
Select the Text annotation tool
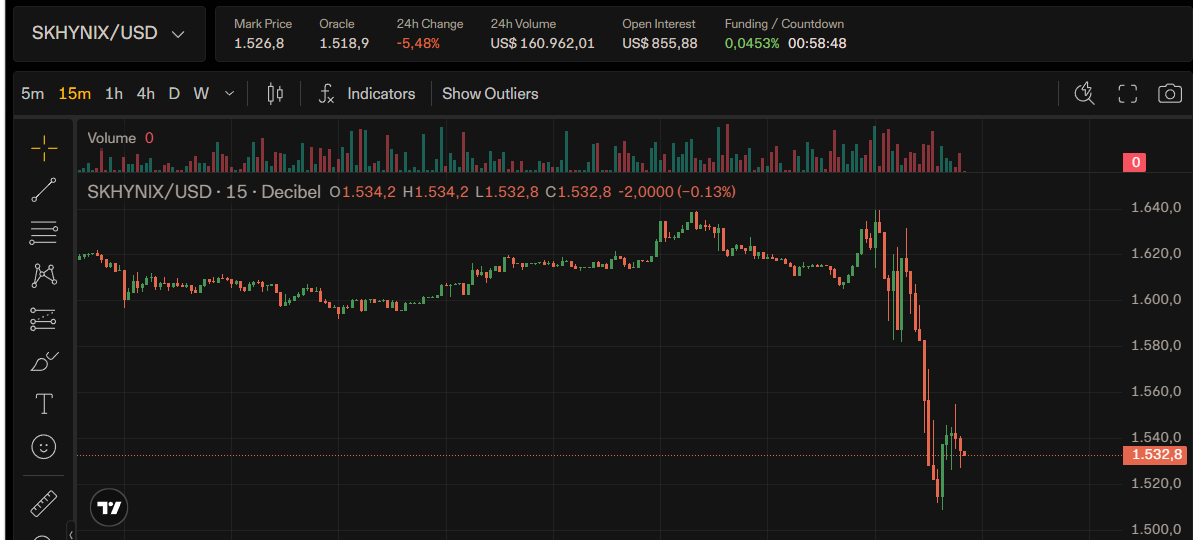point(44,404)
